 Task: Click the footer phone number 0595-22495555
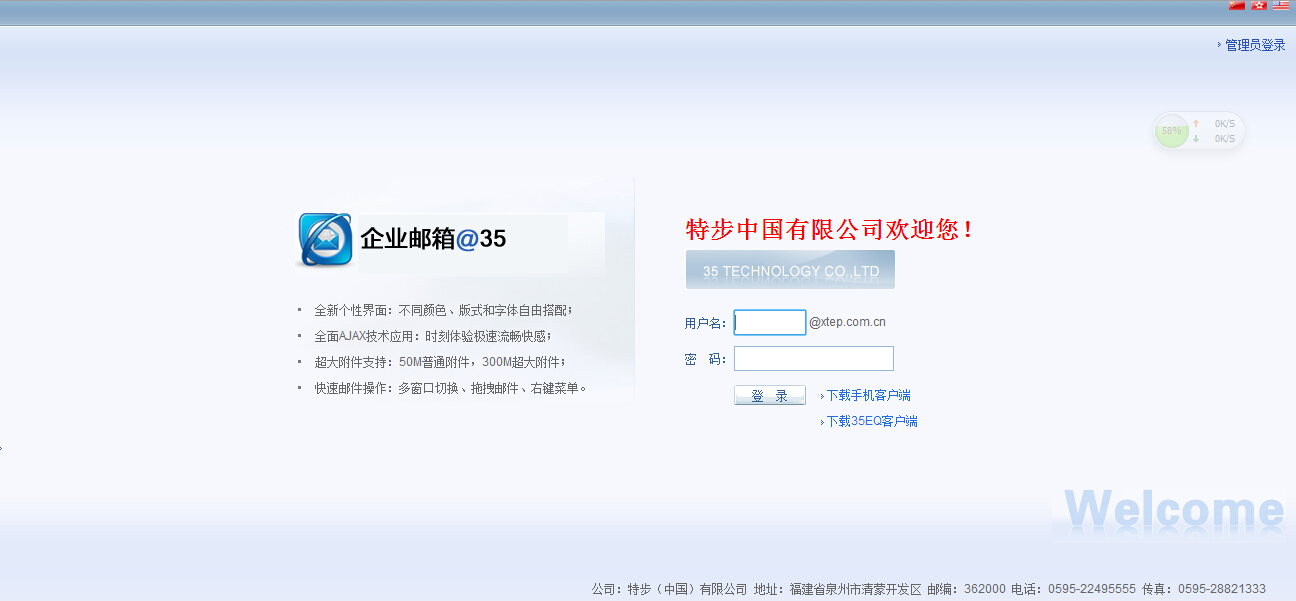tap(1092, 589)
